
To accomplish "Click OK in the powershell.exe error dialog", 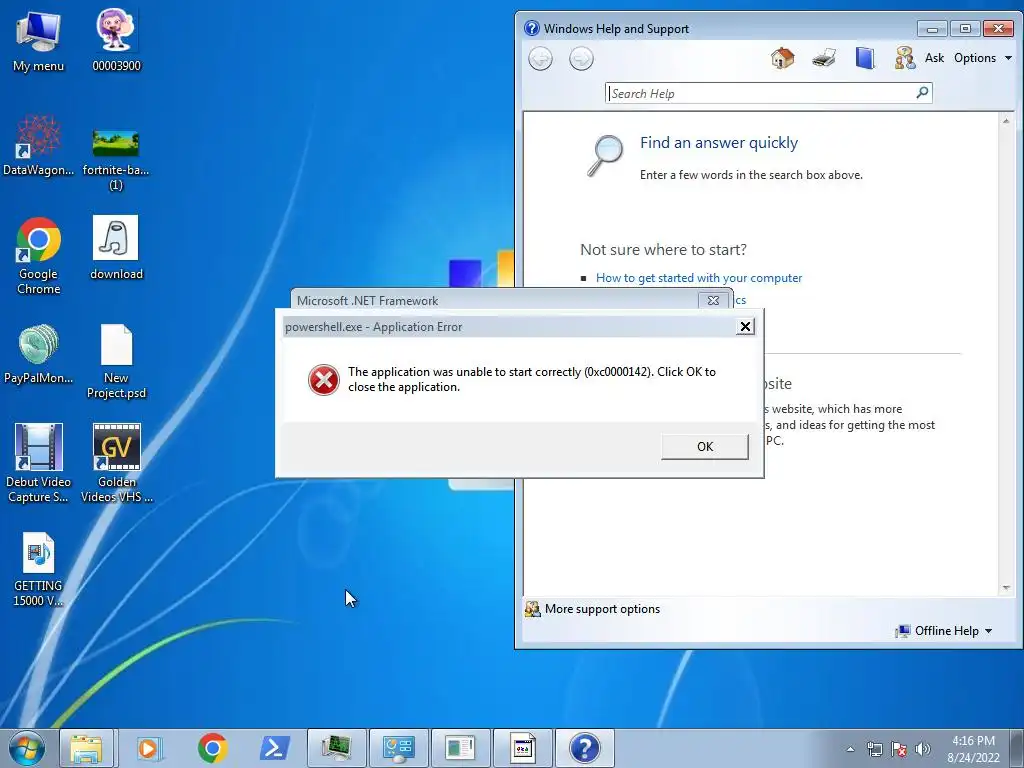I will coord(705,447).
